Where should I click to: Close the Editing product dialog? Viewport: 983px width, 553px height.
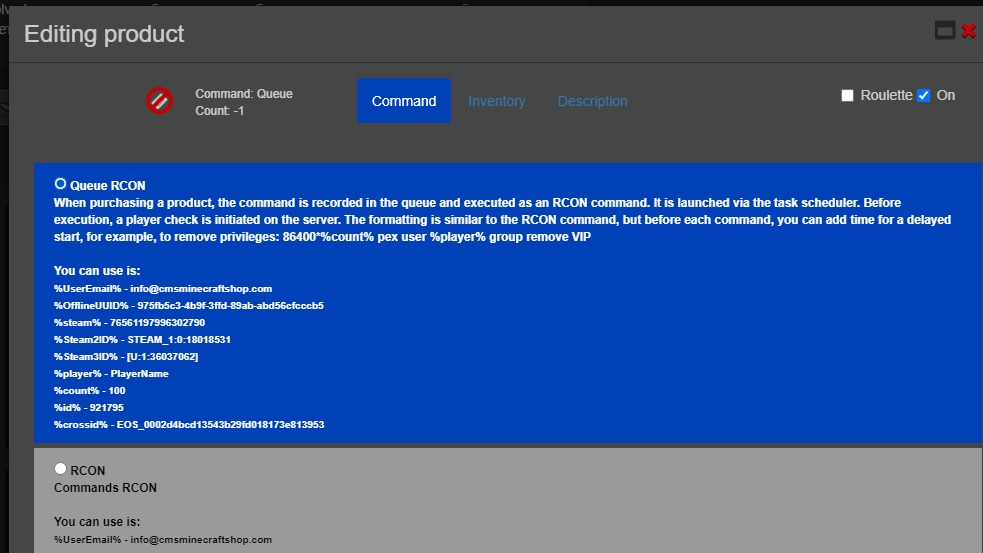pyautogui.click(x=968, y=31)
